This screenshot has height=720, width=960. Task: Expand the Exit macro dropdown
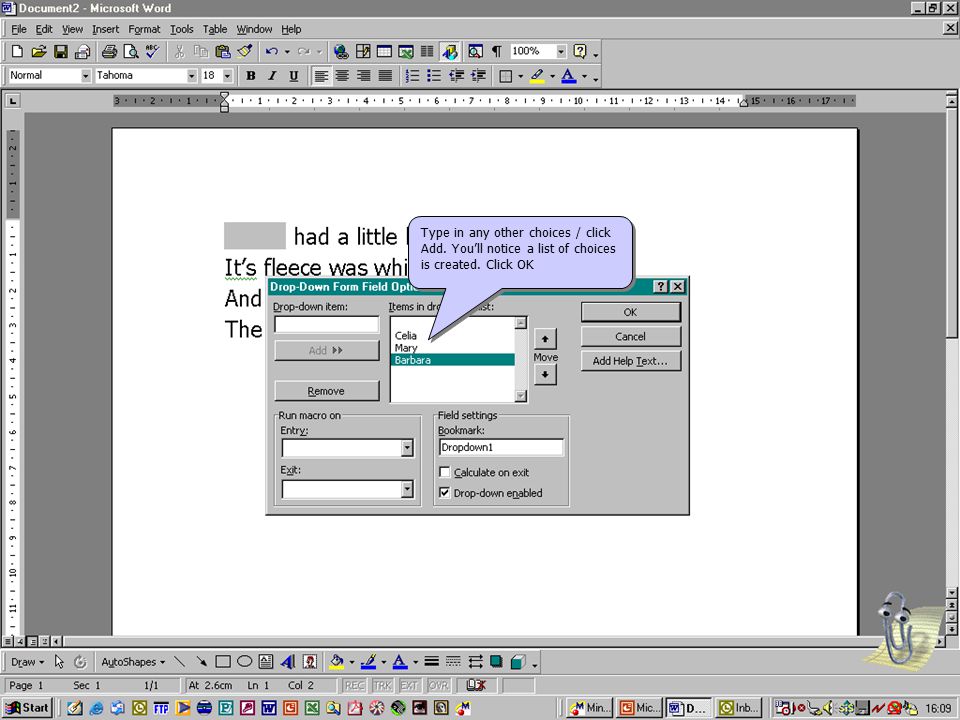click(x=407, y=489)
